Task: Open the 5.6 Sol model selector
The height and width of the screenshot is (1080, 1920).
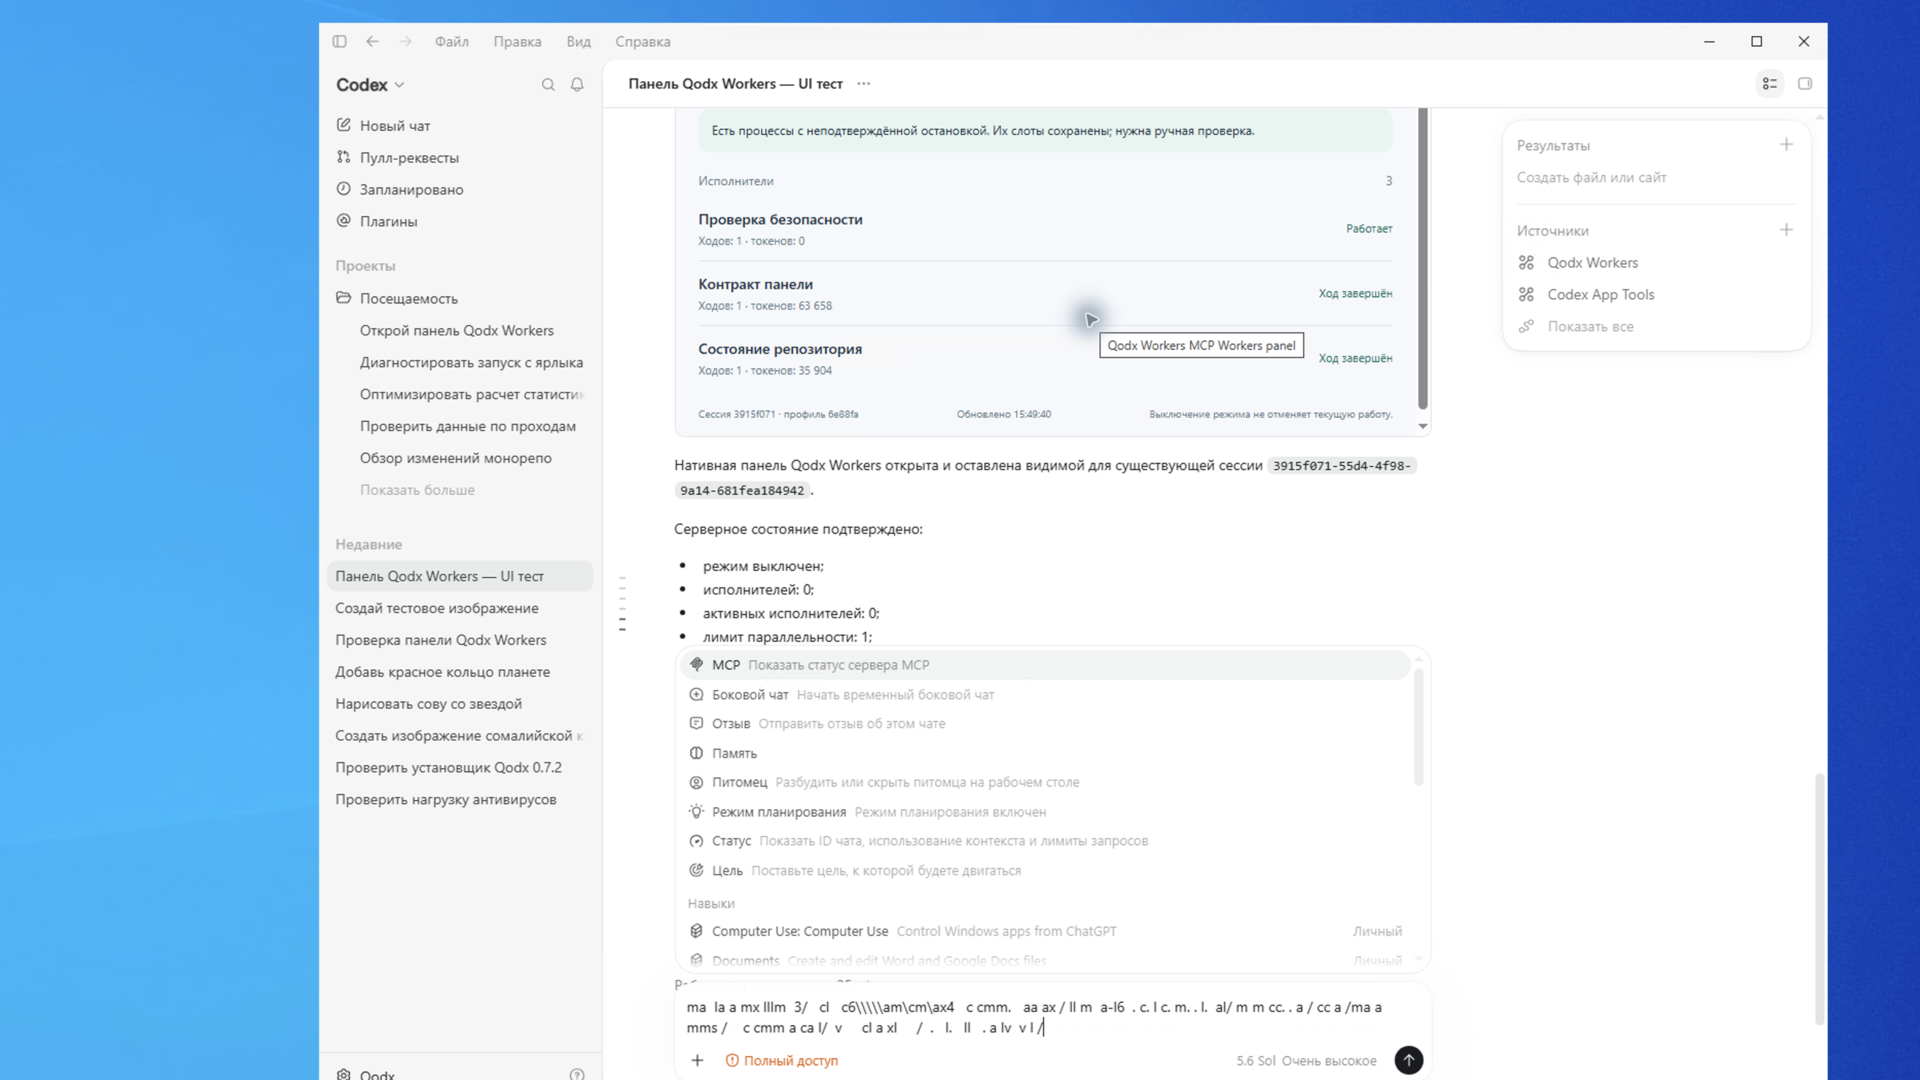Action: coord(1256,1061)
